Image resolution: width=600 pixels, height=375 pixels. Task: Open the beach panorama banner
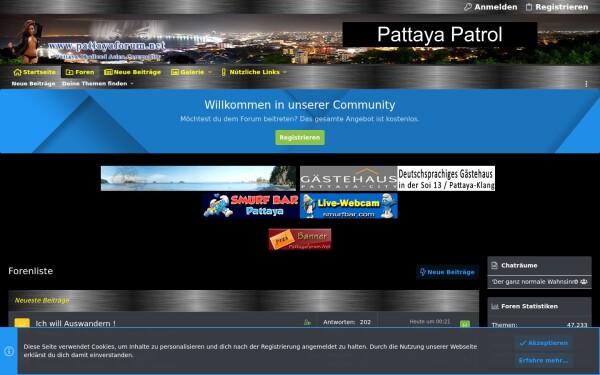coord(198,178)
